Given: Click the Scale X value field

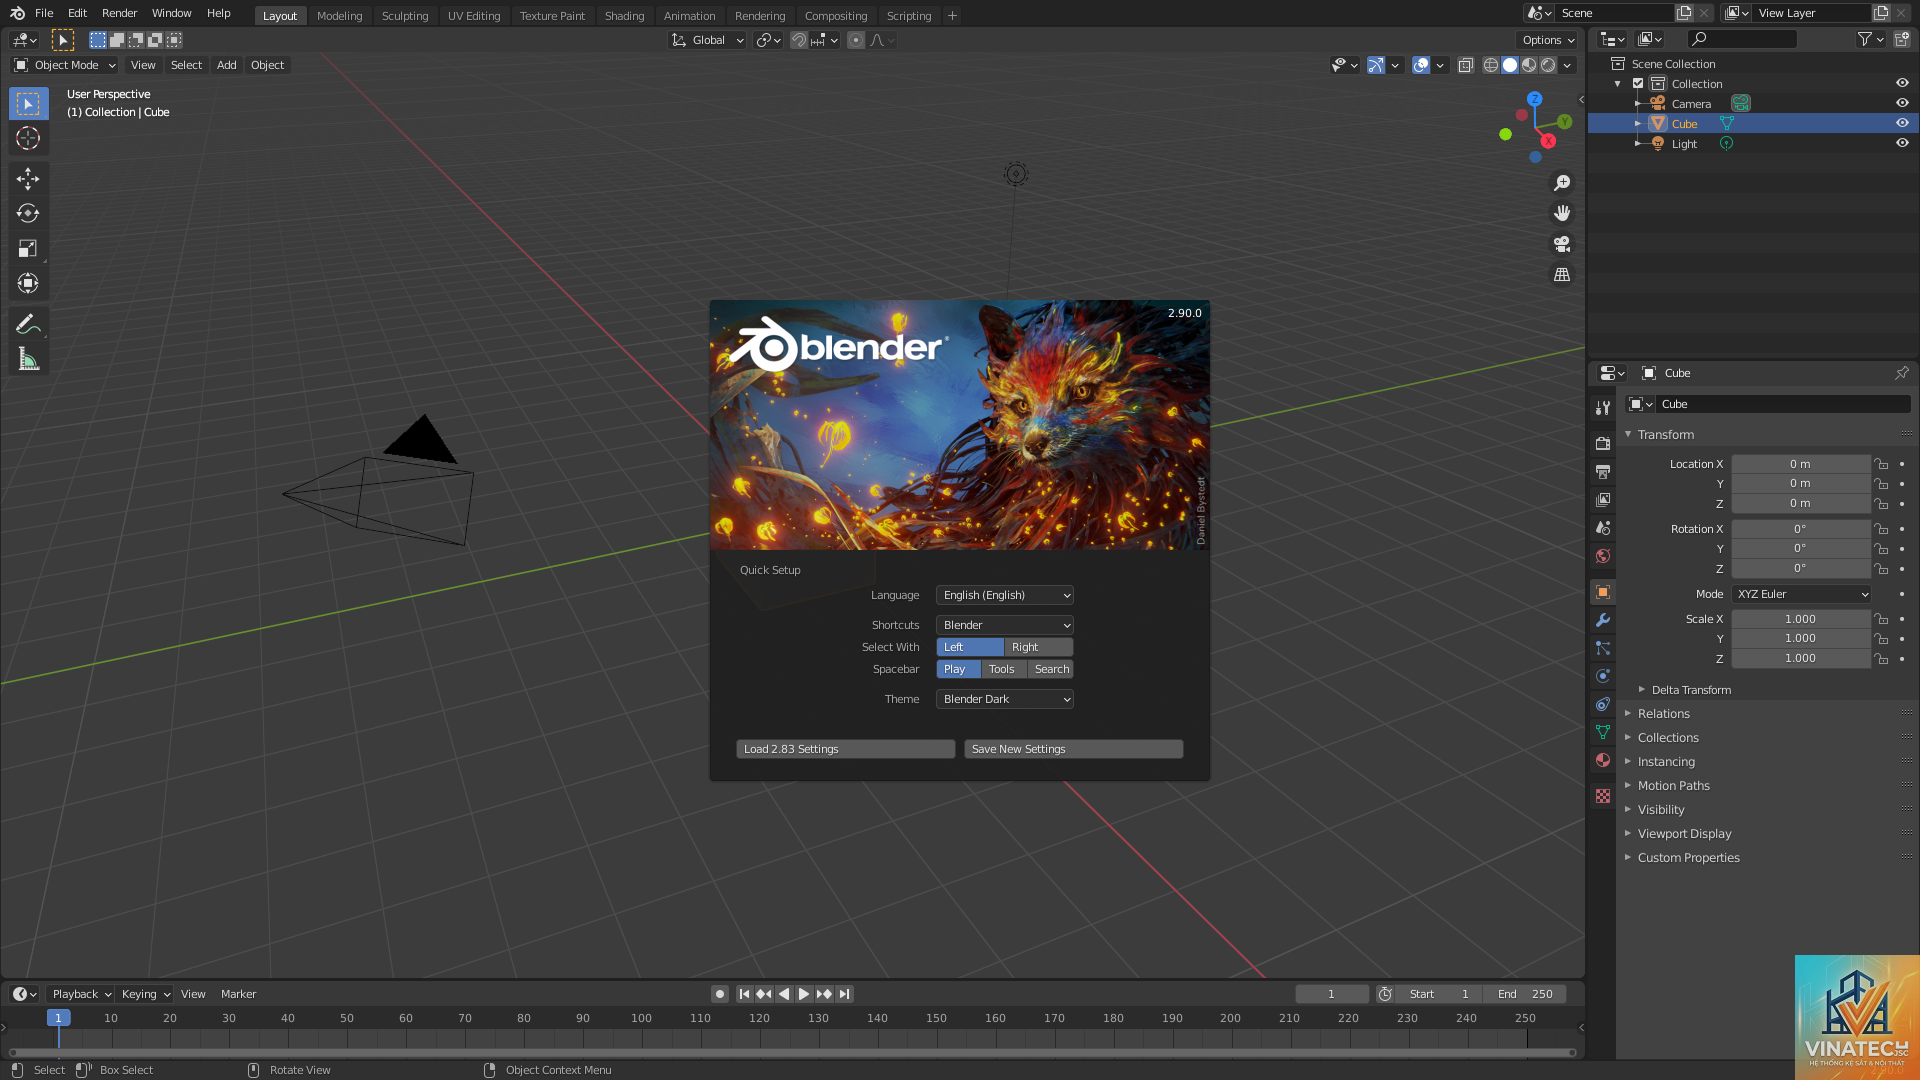Looking at the screenshot, I should [1800, 619].
